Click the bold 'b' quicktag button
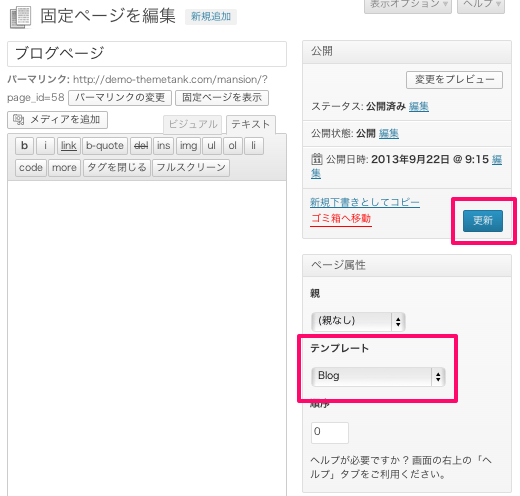Image resolution: width=520 pixels, height=496 pixels. (x=24, y=146)
